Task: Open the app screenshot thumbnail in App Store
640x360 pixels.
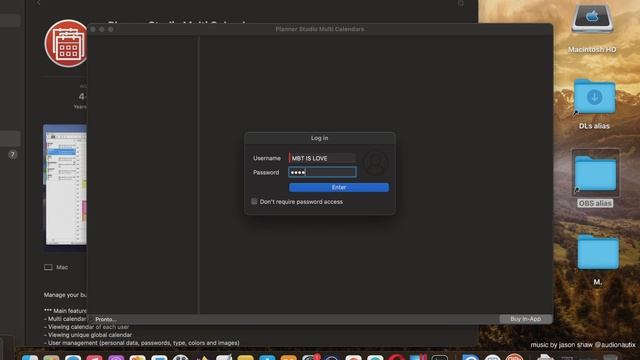Action: click(x=65, y=184)
